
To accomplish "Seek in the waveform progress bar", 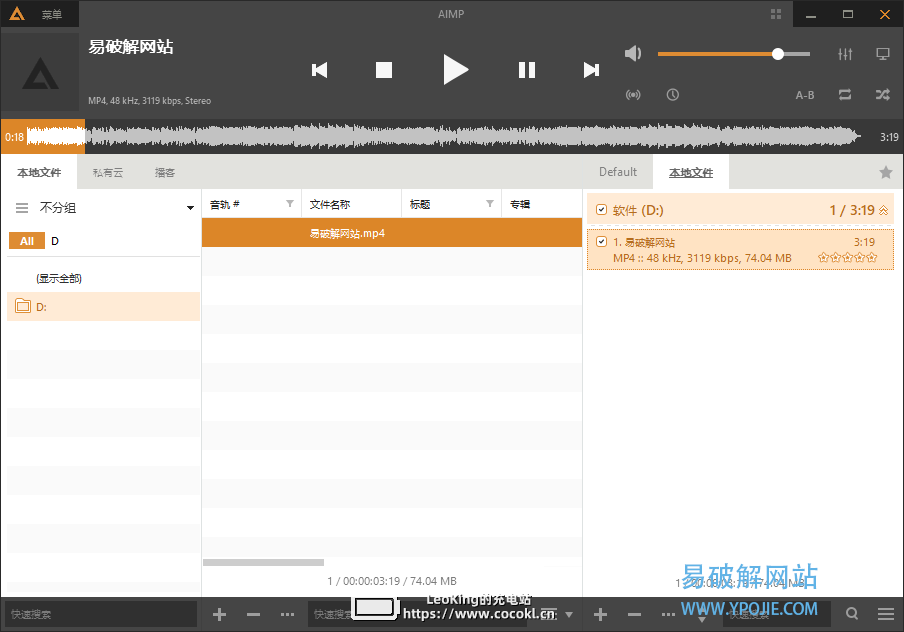I will click(444, 137).
